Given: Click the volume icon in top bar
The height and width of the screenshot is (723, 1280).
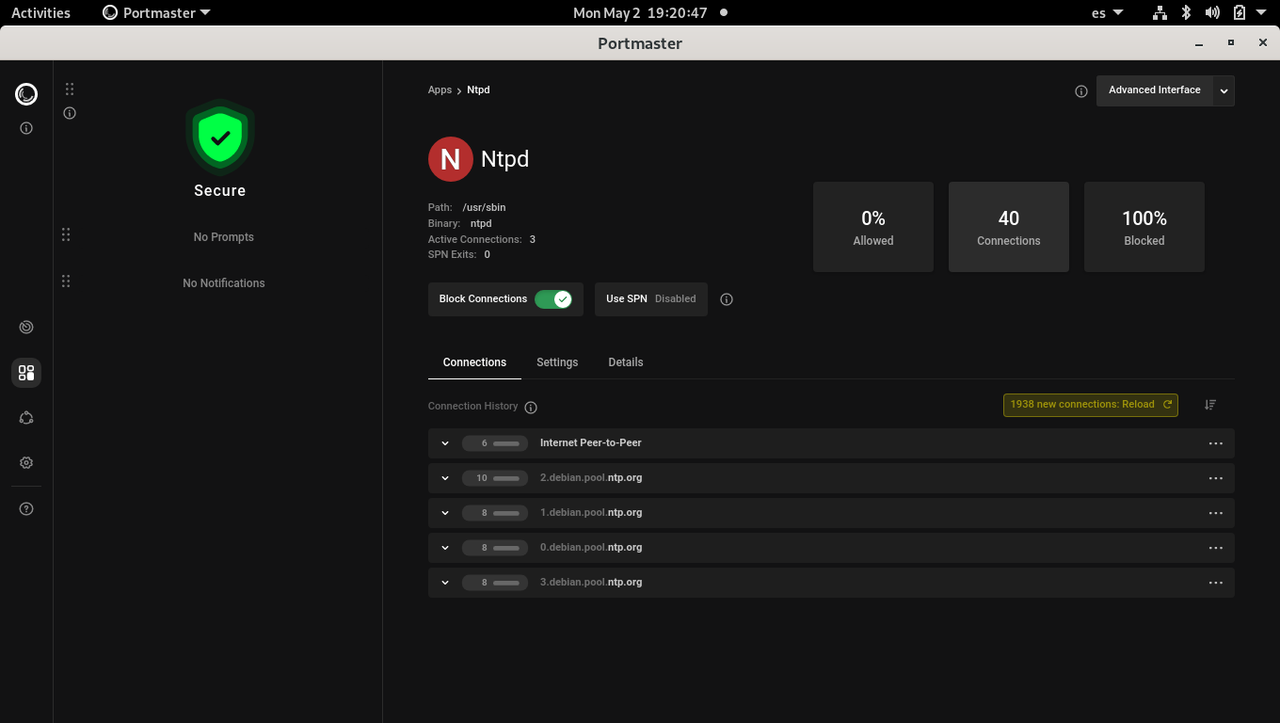Looking at the screenshot, I should [1213, 13].
